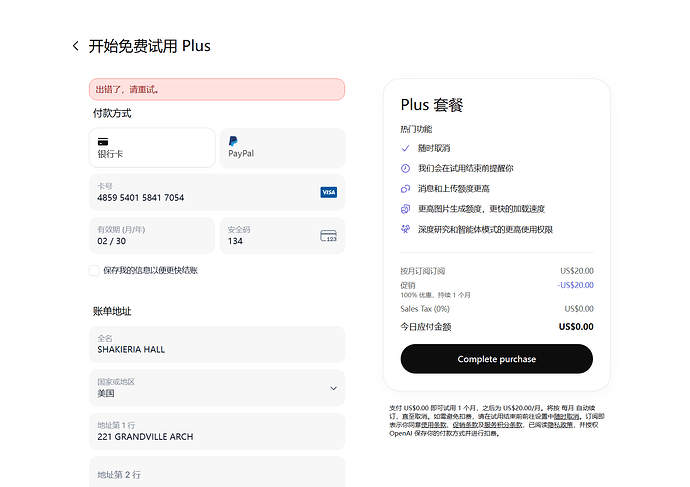Click the 出错了，请重试 error banner
The image size is (690, 487).
tap(217, 89)
